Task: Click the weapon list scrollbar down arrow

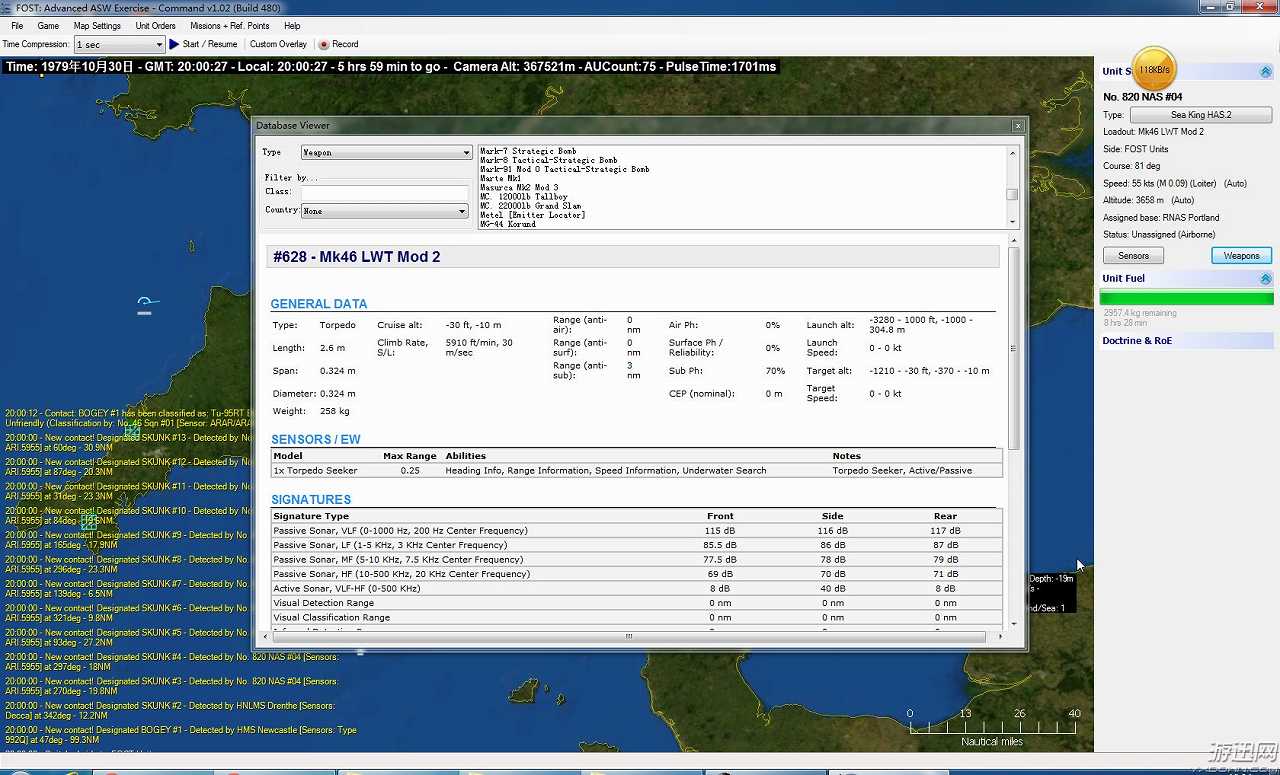Action: click(1012, 222)
